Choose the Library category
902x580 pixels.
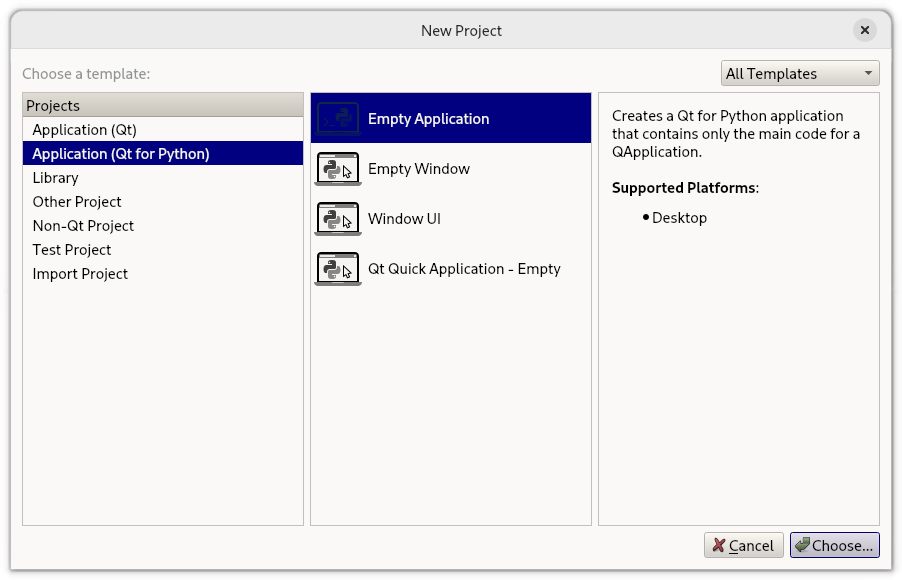point(163,178)
